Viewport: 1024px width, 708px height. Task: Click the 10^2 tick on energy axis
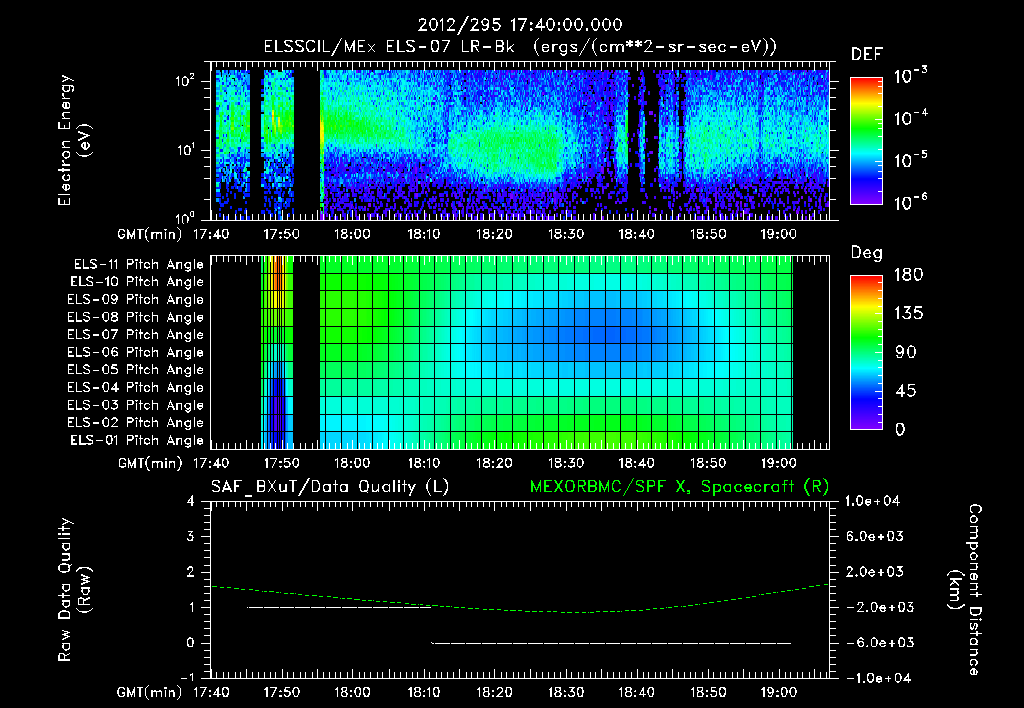point(186,81)
